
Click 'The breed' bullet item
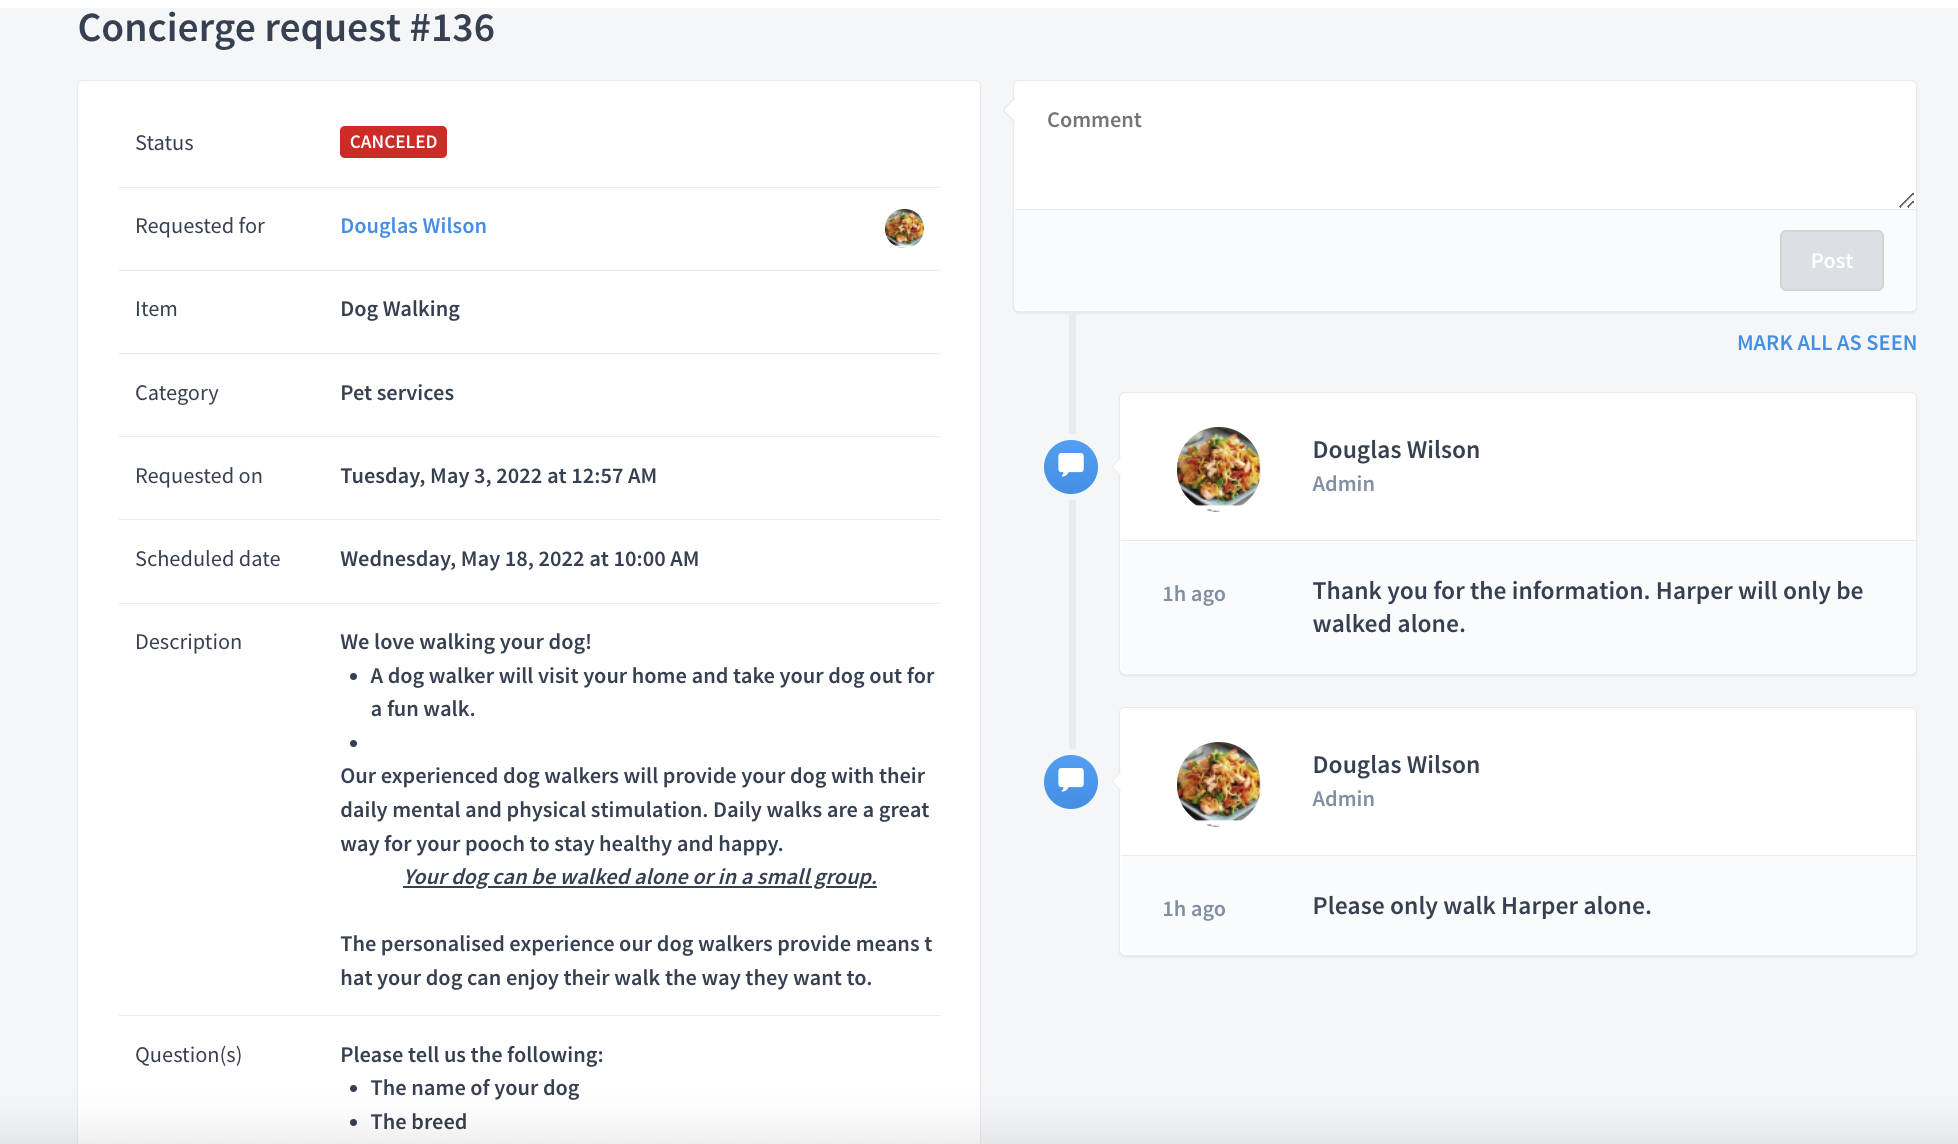pyautogui.click(x=418, y=1122)
